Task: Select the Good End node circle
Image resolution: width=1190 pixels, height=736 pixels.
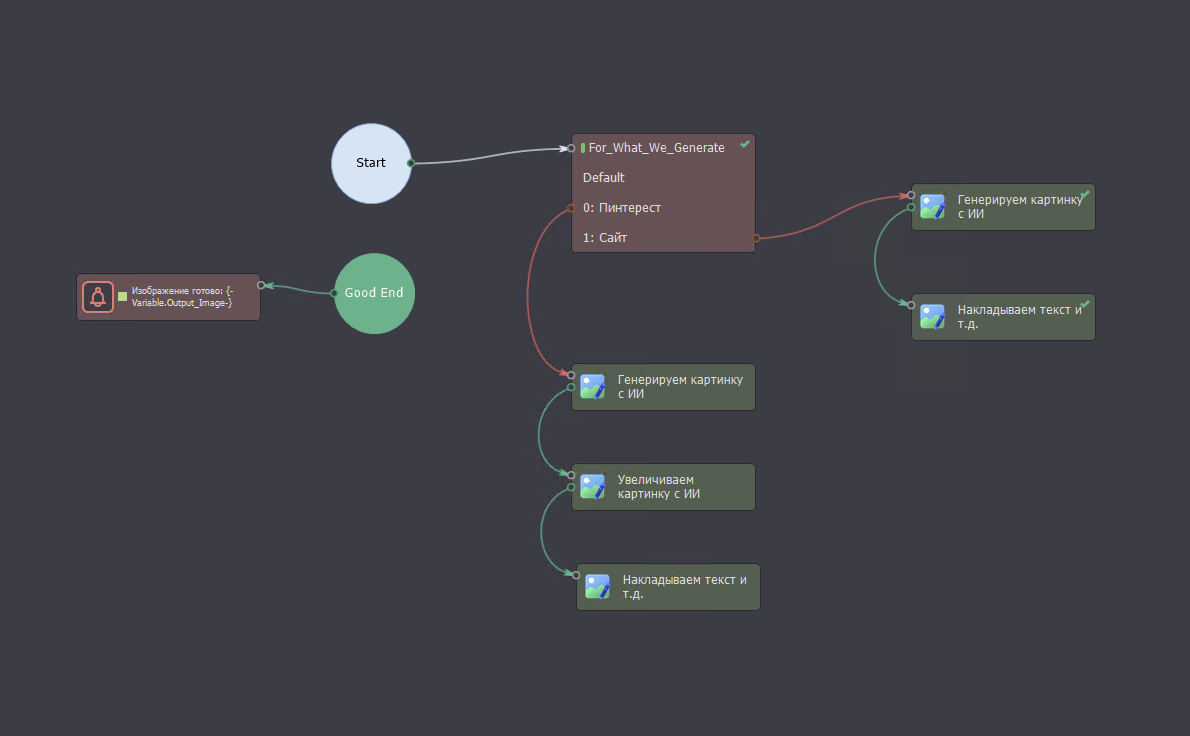Action: coord(374,293)
